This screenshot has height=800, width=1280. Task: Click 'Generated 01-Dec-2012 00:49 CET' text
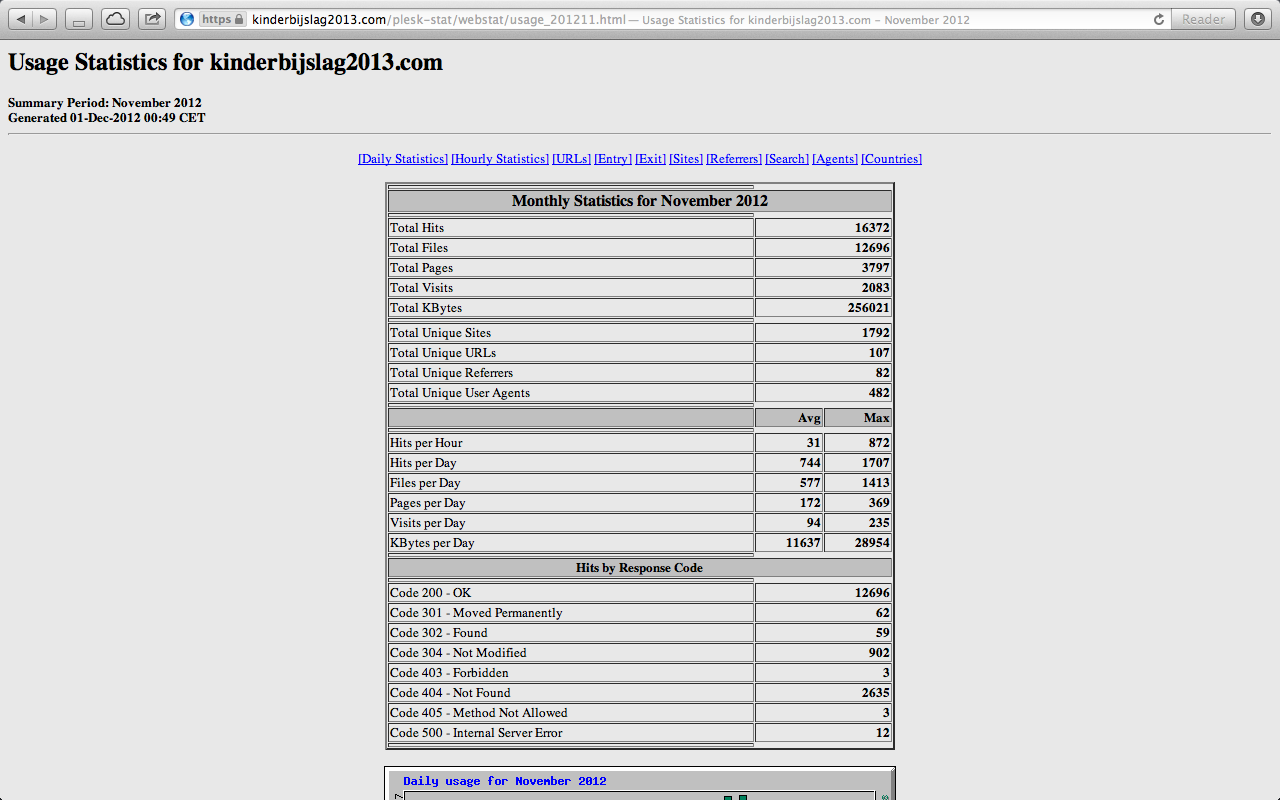[107, 118]
